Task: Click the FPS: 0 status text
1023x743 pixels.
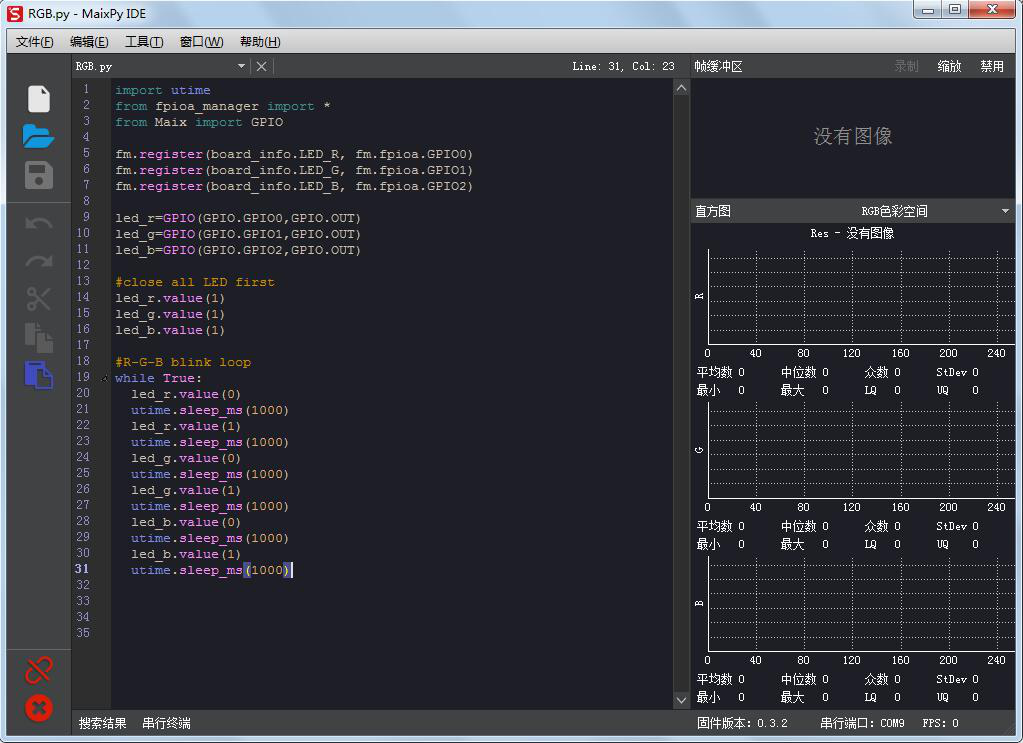Action: click(940, 723)
